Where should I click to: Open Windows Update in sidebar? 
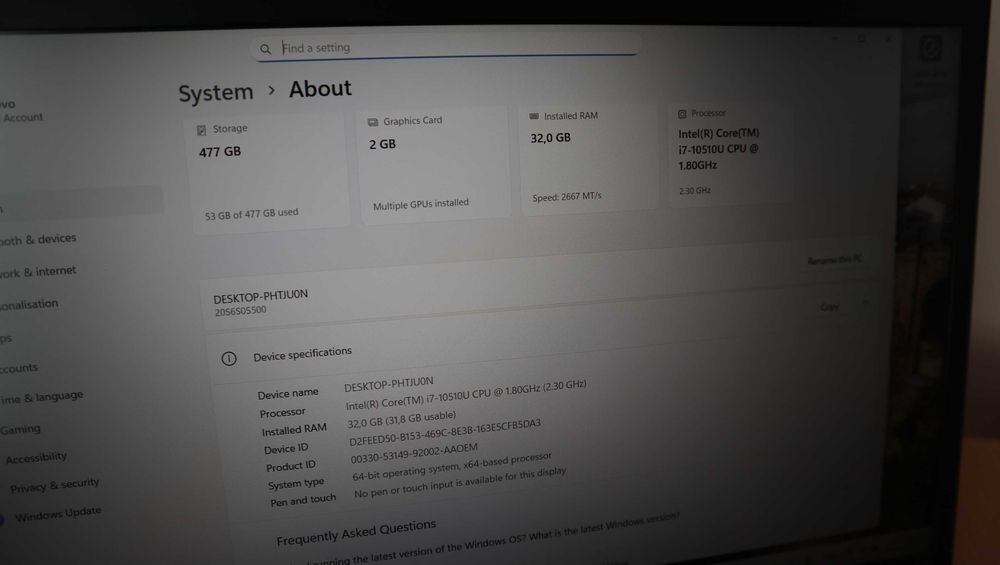(58, 513)
